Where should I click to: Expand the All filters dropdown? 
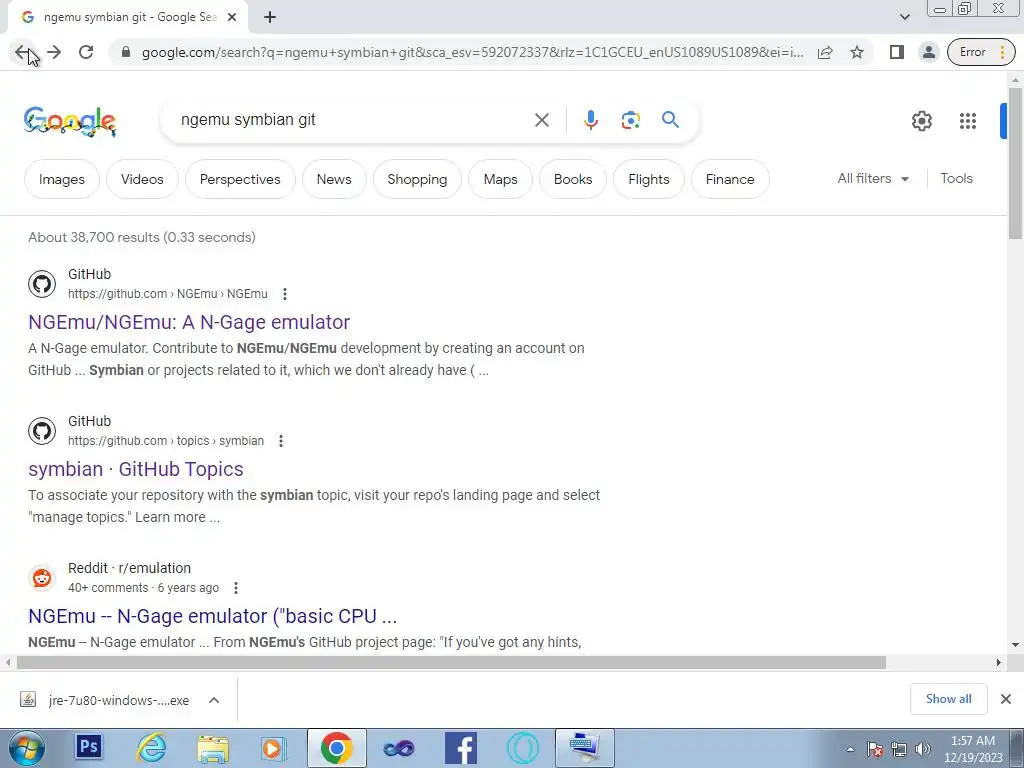[x=873, y=178]
